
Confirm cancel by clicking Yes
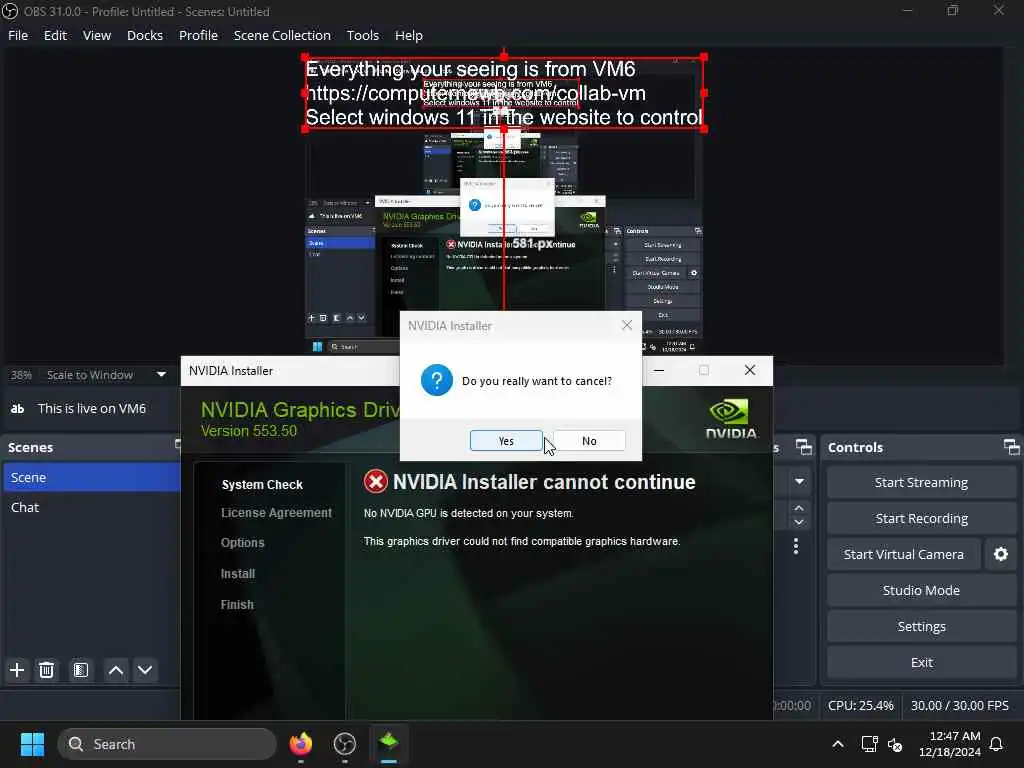[x=506, y=441]
